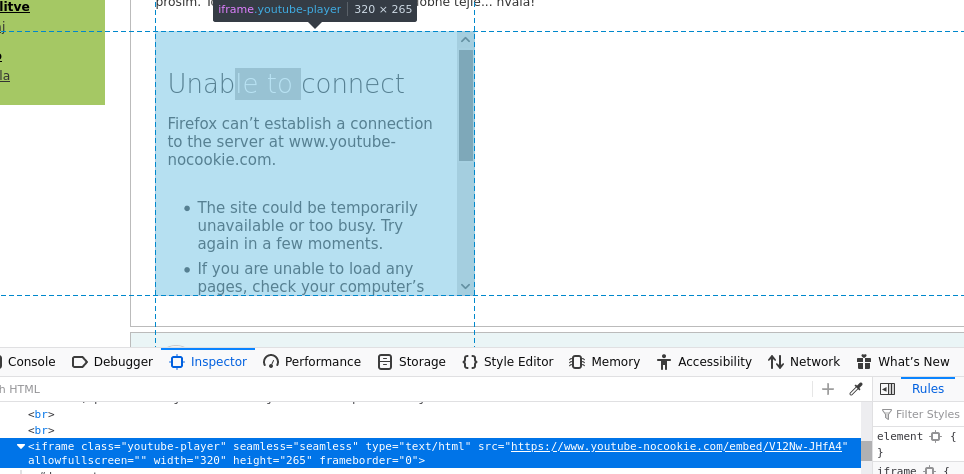
Task: Click the element rule target icon
Action: coord(936,436)
